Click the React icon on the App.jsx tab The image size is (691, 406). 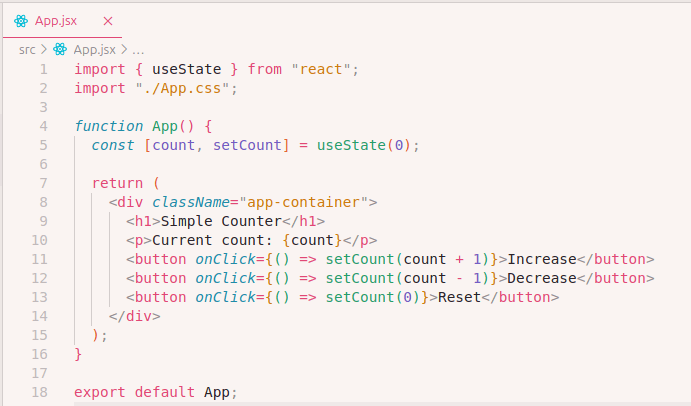[x=21, y=20]
